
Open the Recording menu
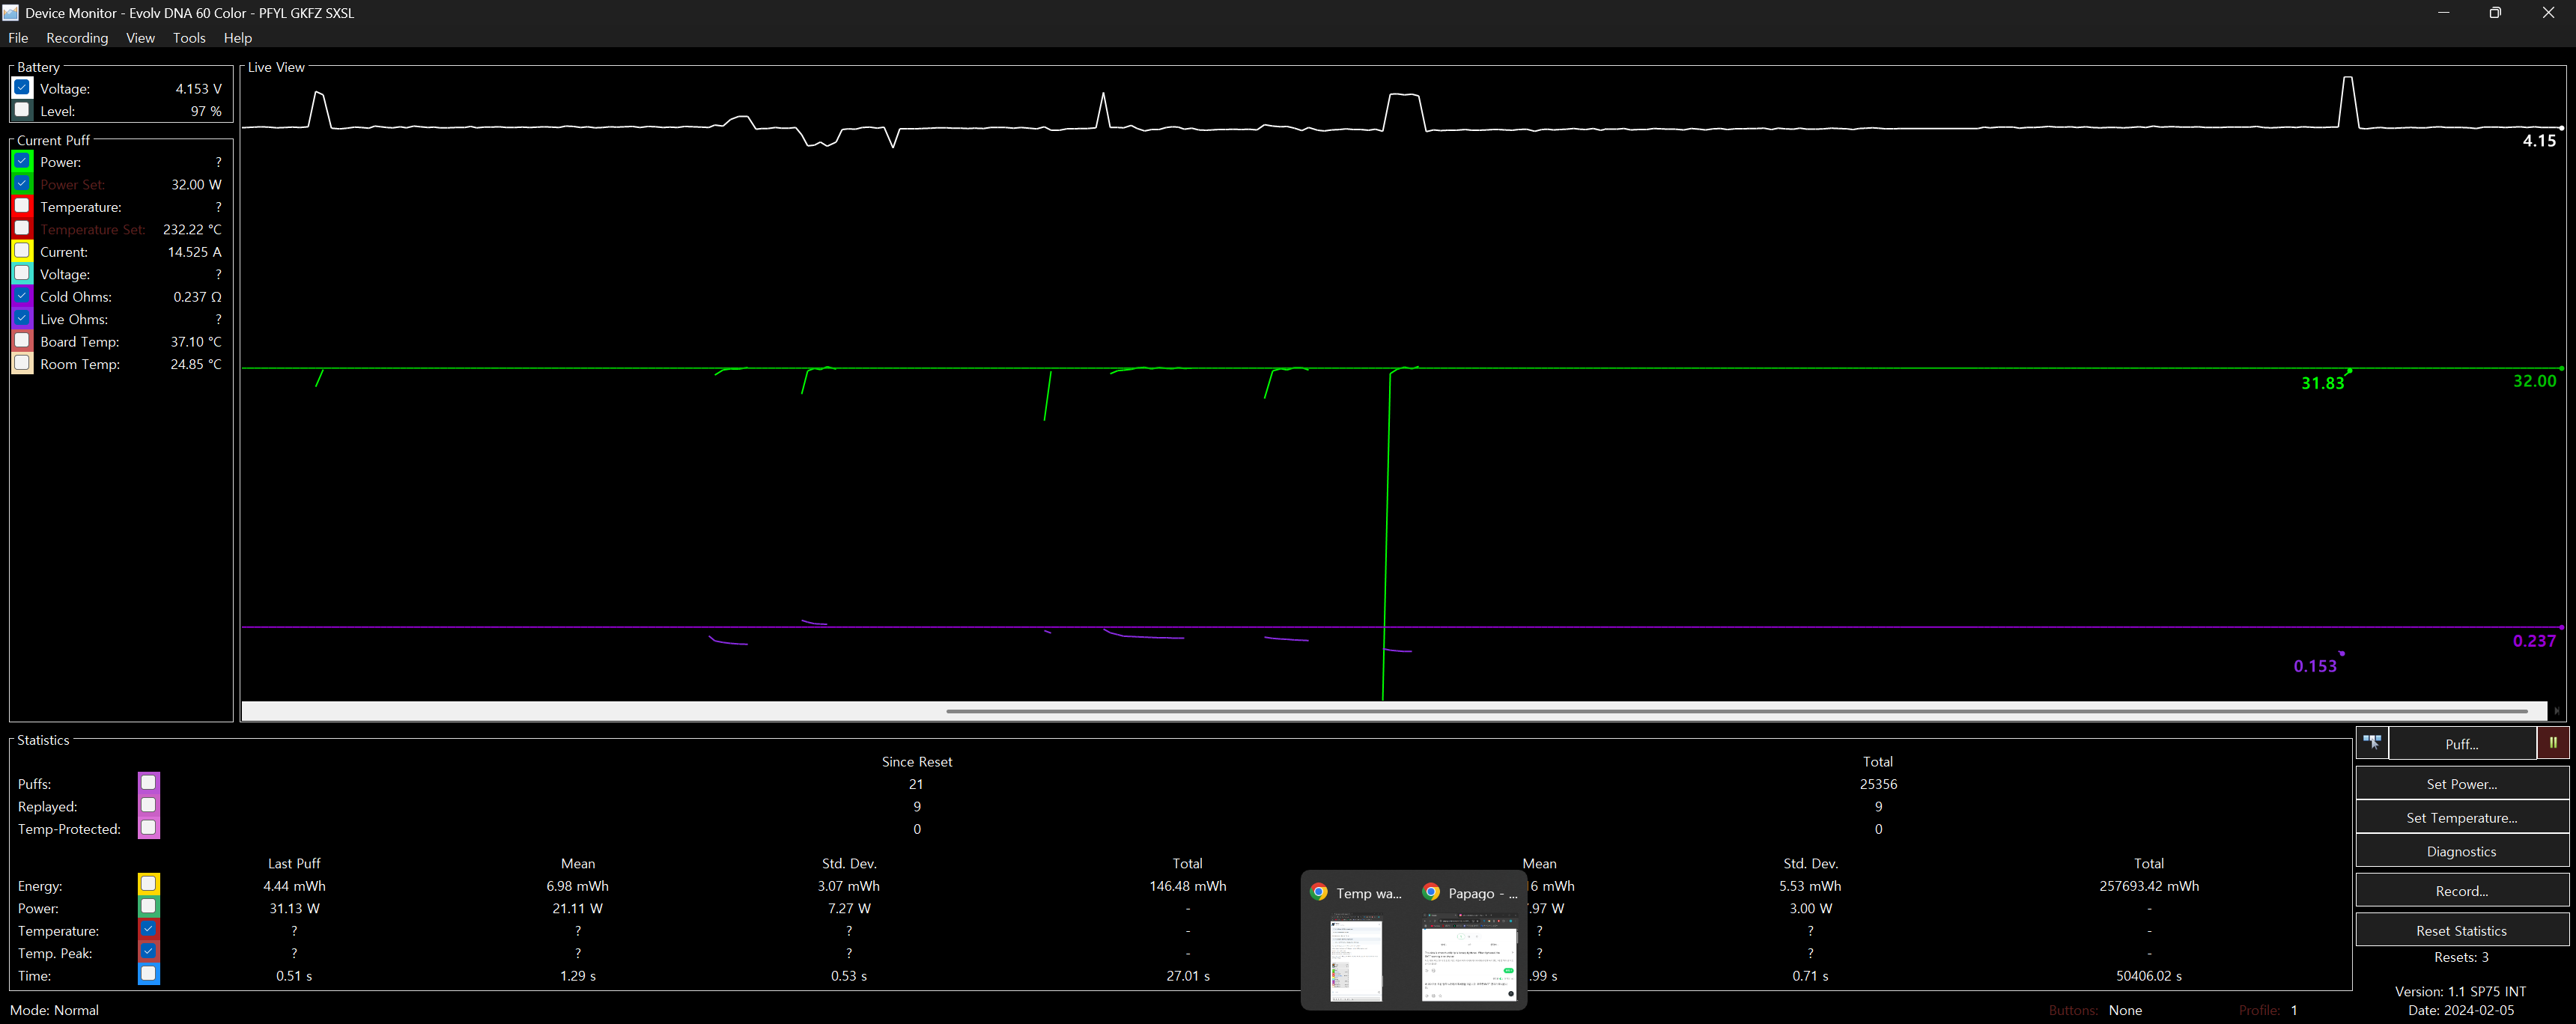tap(77, 38)
